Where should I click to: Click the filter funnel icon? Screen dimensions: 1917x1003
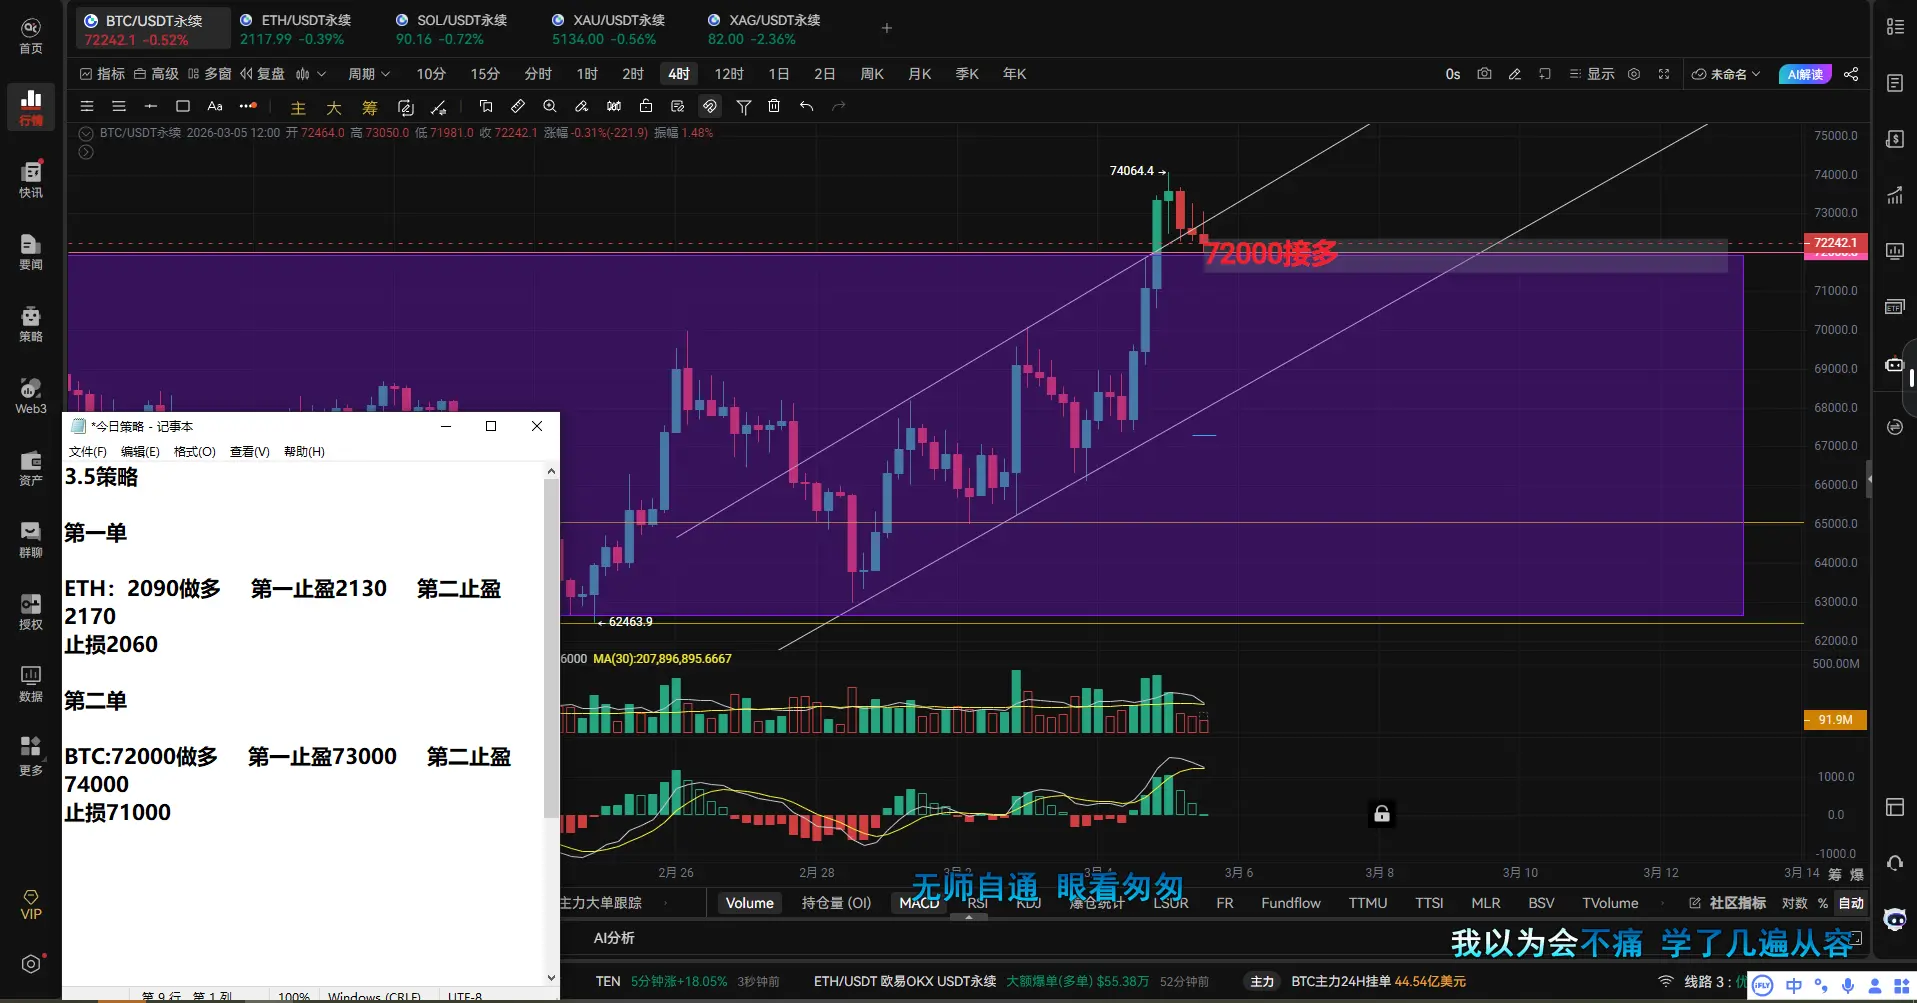click(743, 106)
